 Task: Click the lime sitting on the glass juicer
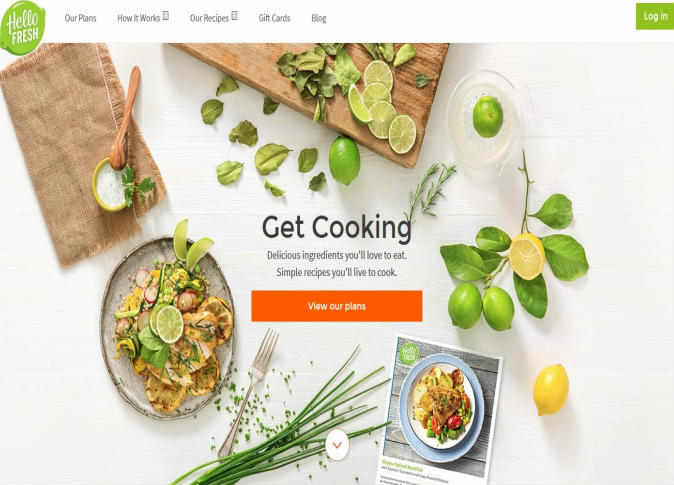(488, 117)
